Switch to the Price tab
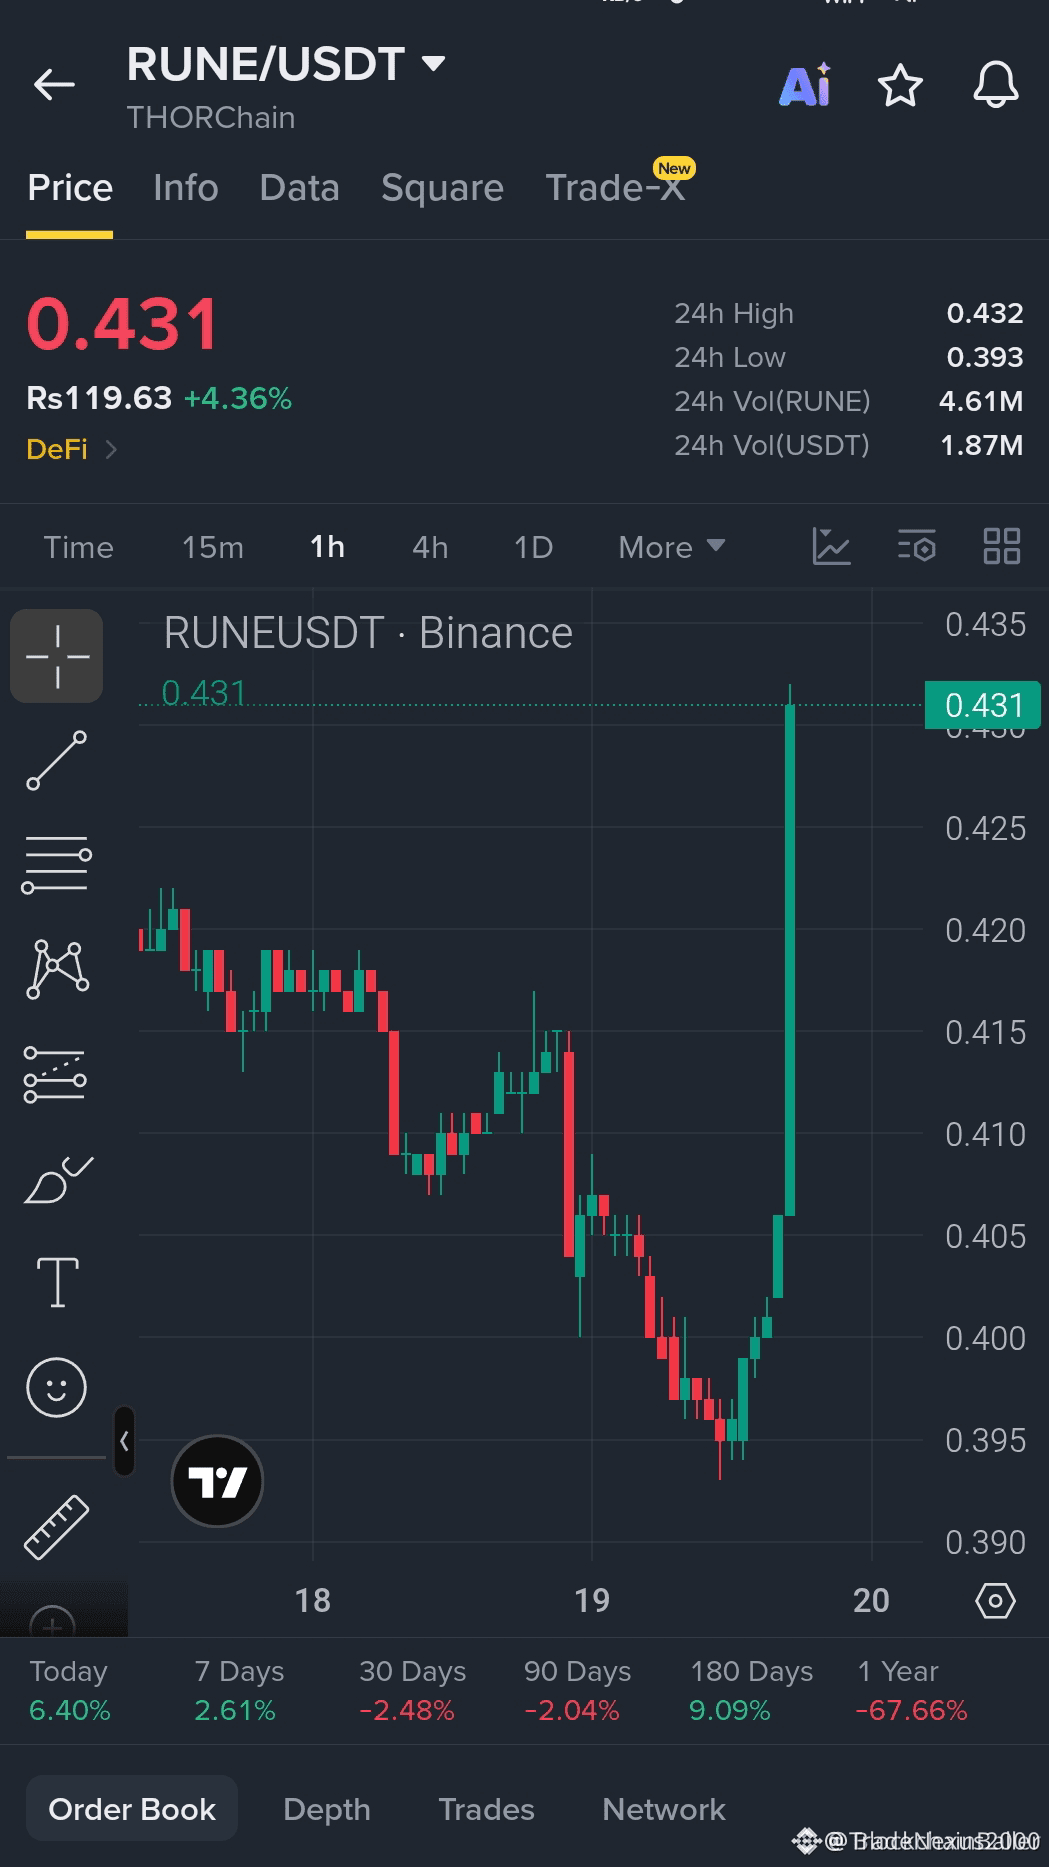This screenshot has height=1867, width=1049. [70, 188]
